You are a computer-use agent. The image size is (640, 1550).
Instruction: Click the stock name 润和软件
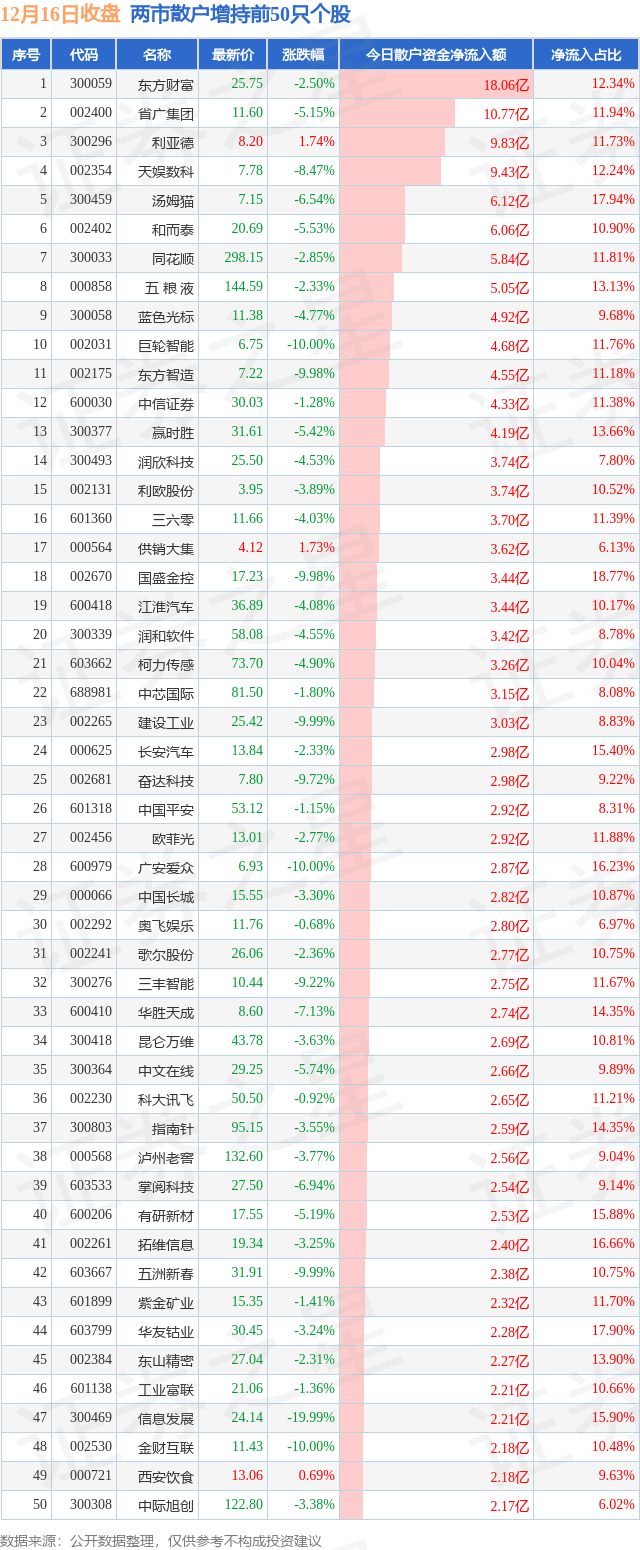(166, 635)
